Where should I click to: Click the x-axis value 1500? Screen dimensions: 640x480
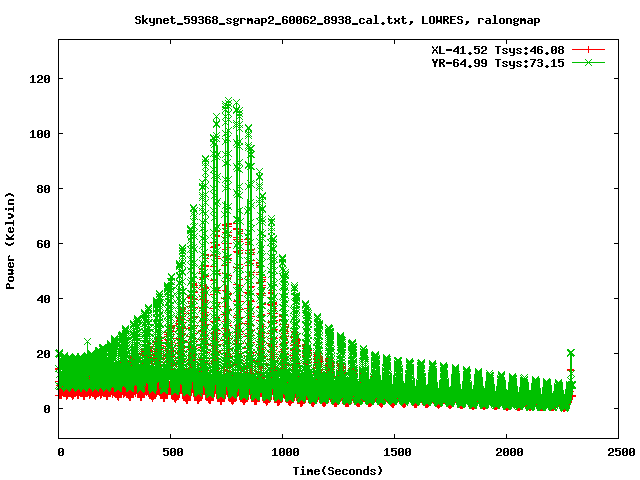pyautogui.click(x=397, y=452)
